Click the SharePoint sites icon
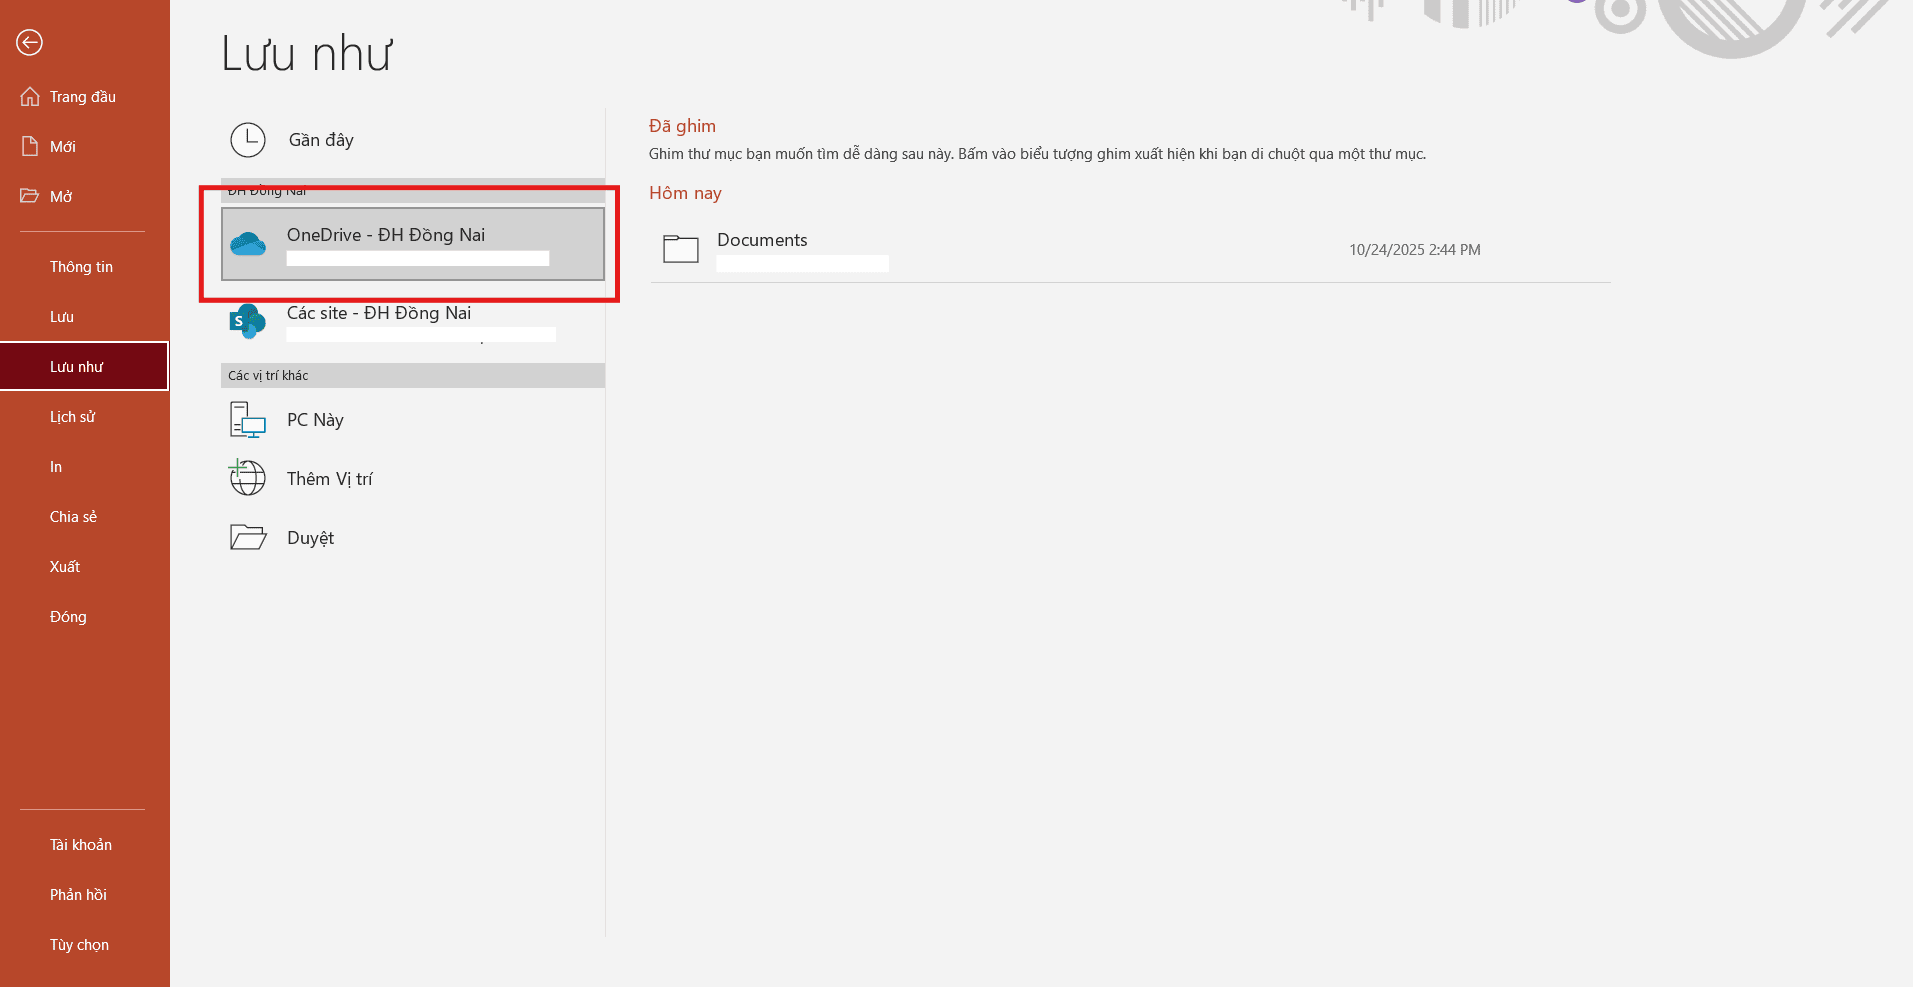1913x987 pixels. (x=248, y=321)
